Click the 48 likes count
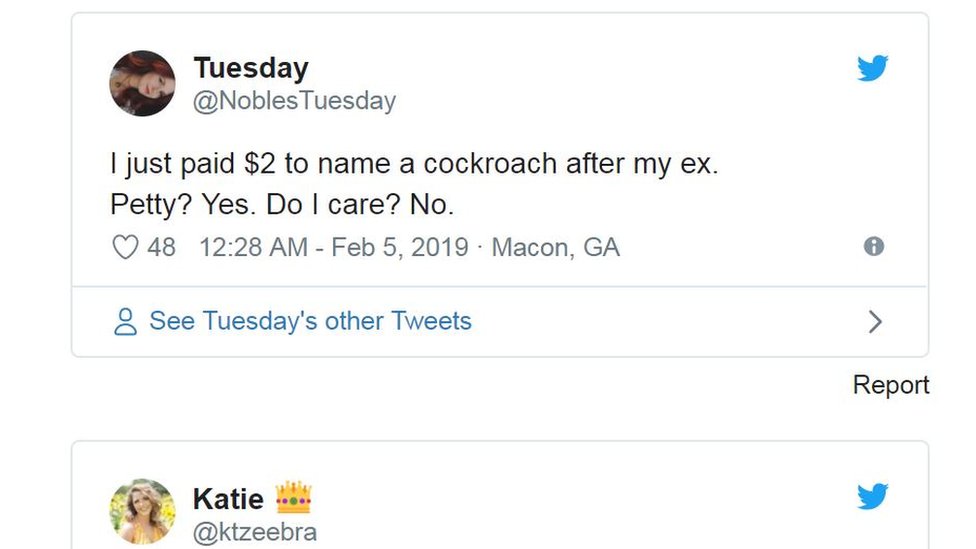 click(x=161, y=247)
